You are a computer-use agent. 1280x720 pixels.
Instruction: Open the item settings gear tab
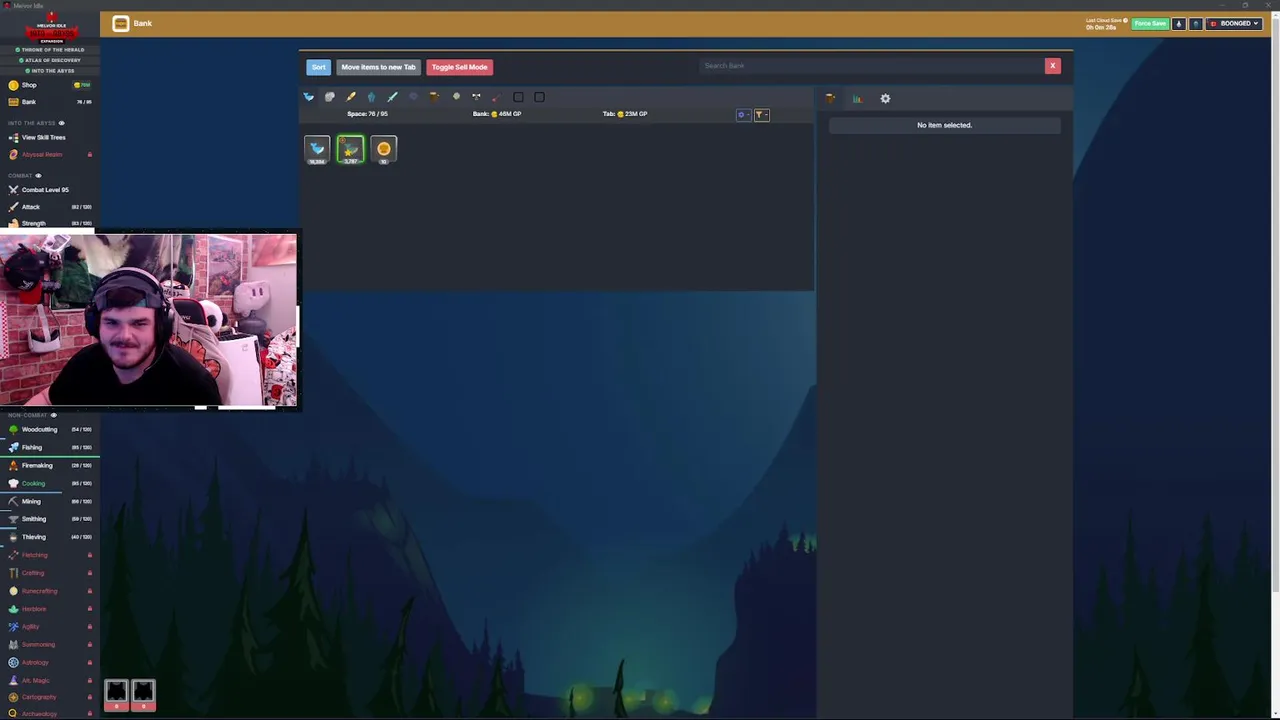(885, 98)
